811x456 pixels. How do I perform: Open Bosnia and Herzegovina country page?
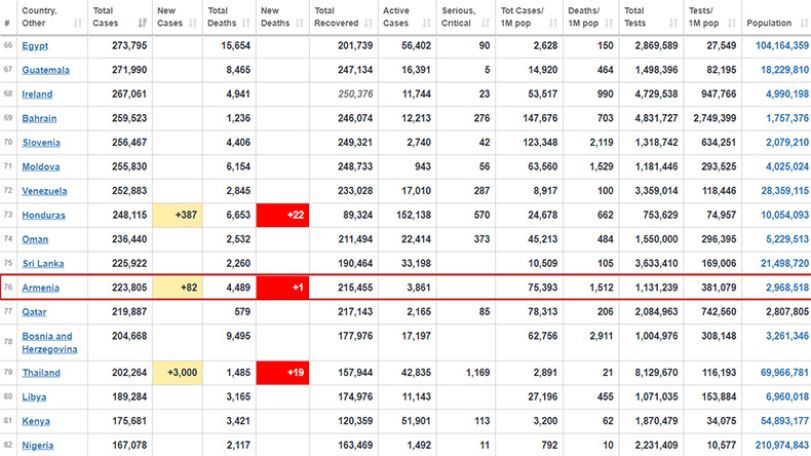[x=49, y=343]
